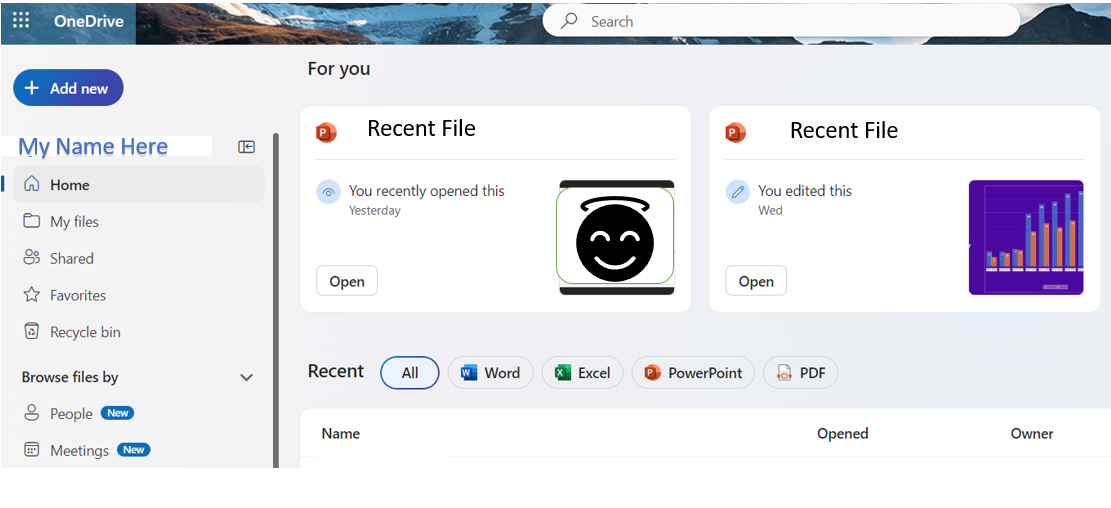Viewport: 1111px width, 508px height.
Task: Filter Recent by PowerPoint
Action: tap(693, 373)
